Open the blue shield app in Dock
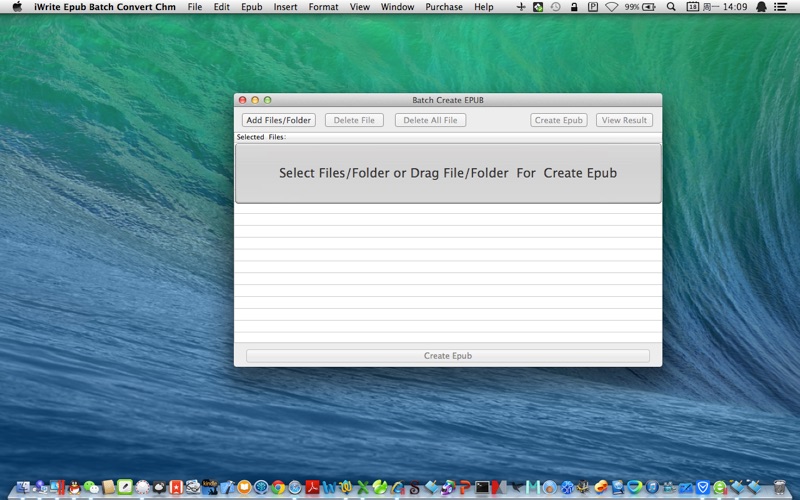This screenshot has width=800, height=500. [x=702, y=487]
